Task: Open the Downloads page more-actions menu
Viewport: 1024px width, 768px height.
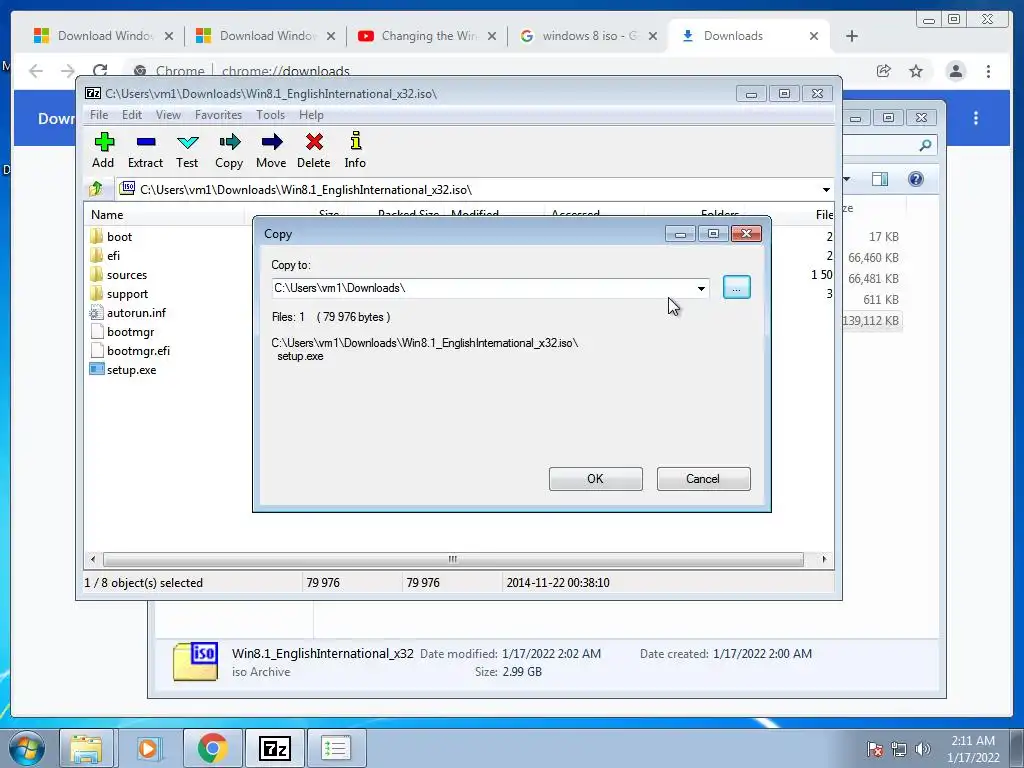Action: click(976, 118)
